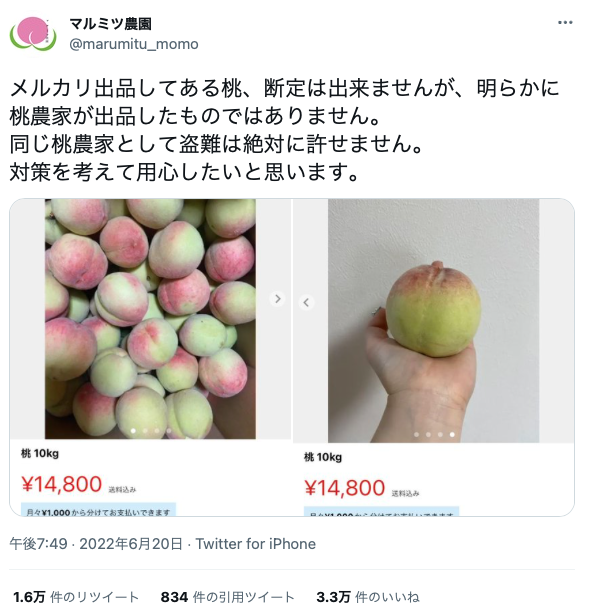Screen dimensions: 589x616
Task: Click the 月々¥1,000 installment banner on left
Action: pos(98,509)
